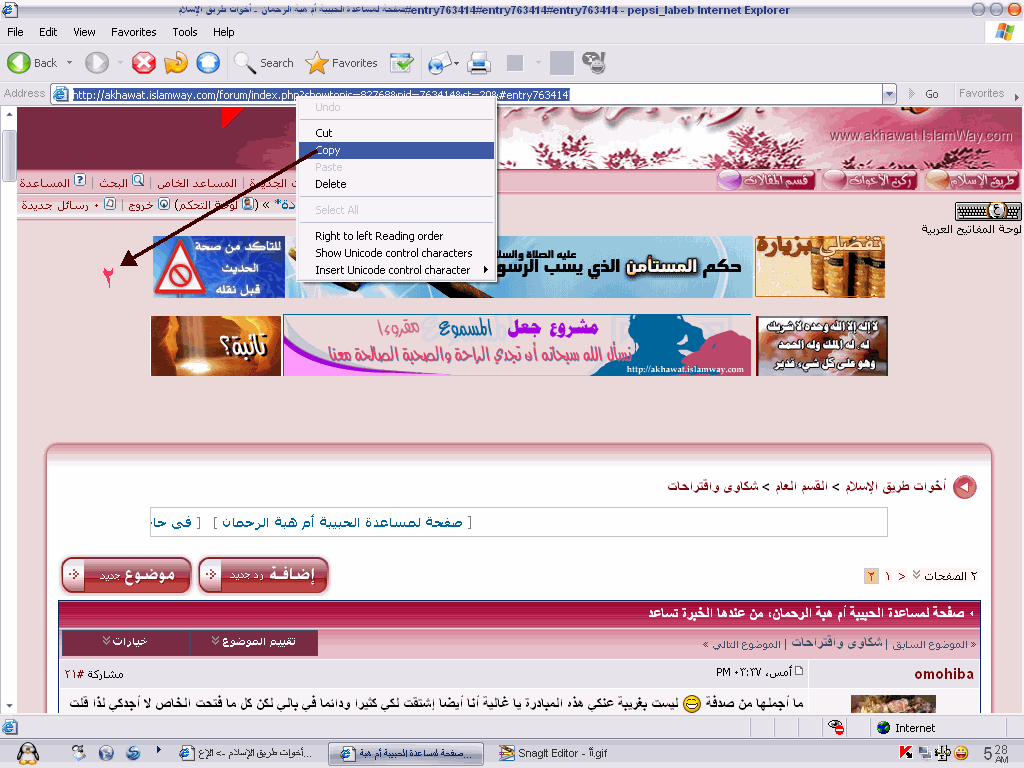1024x768 pixels.
Task: Toggle Right to left Reading order
Action: (396, 236)
